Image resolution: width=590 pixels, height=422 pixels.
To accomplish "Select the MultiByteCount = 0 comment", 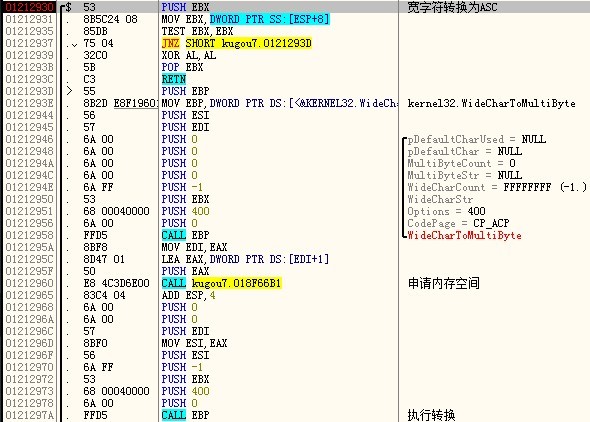I will (x=462, y=164).
